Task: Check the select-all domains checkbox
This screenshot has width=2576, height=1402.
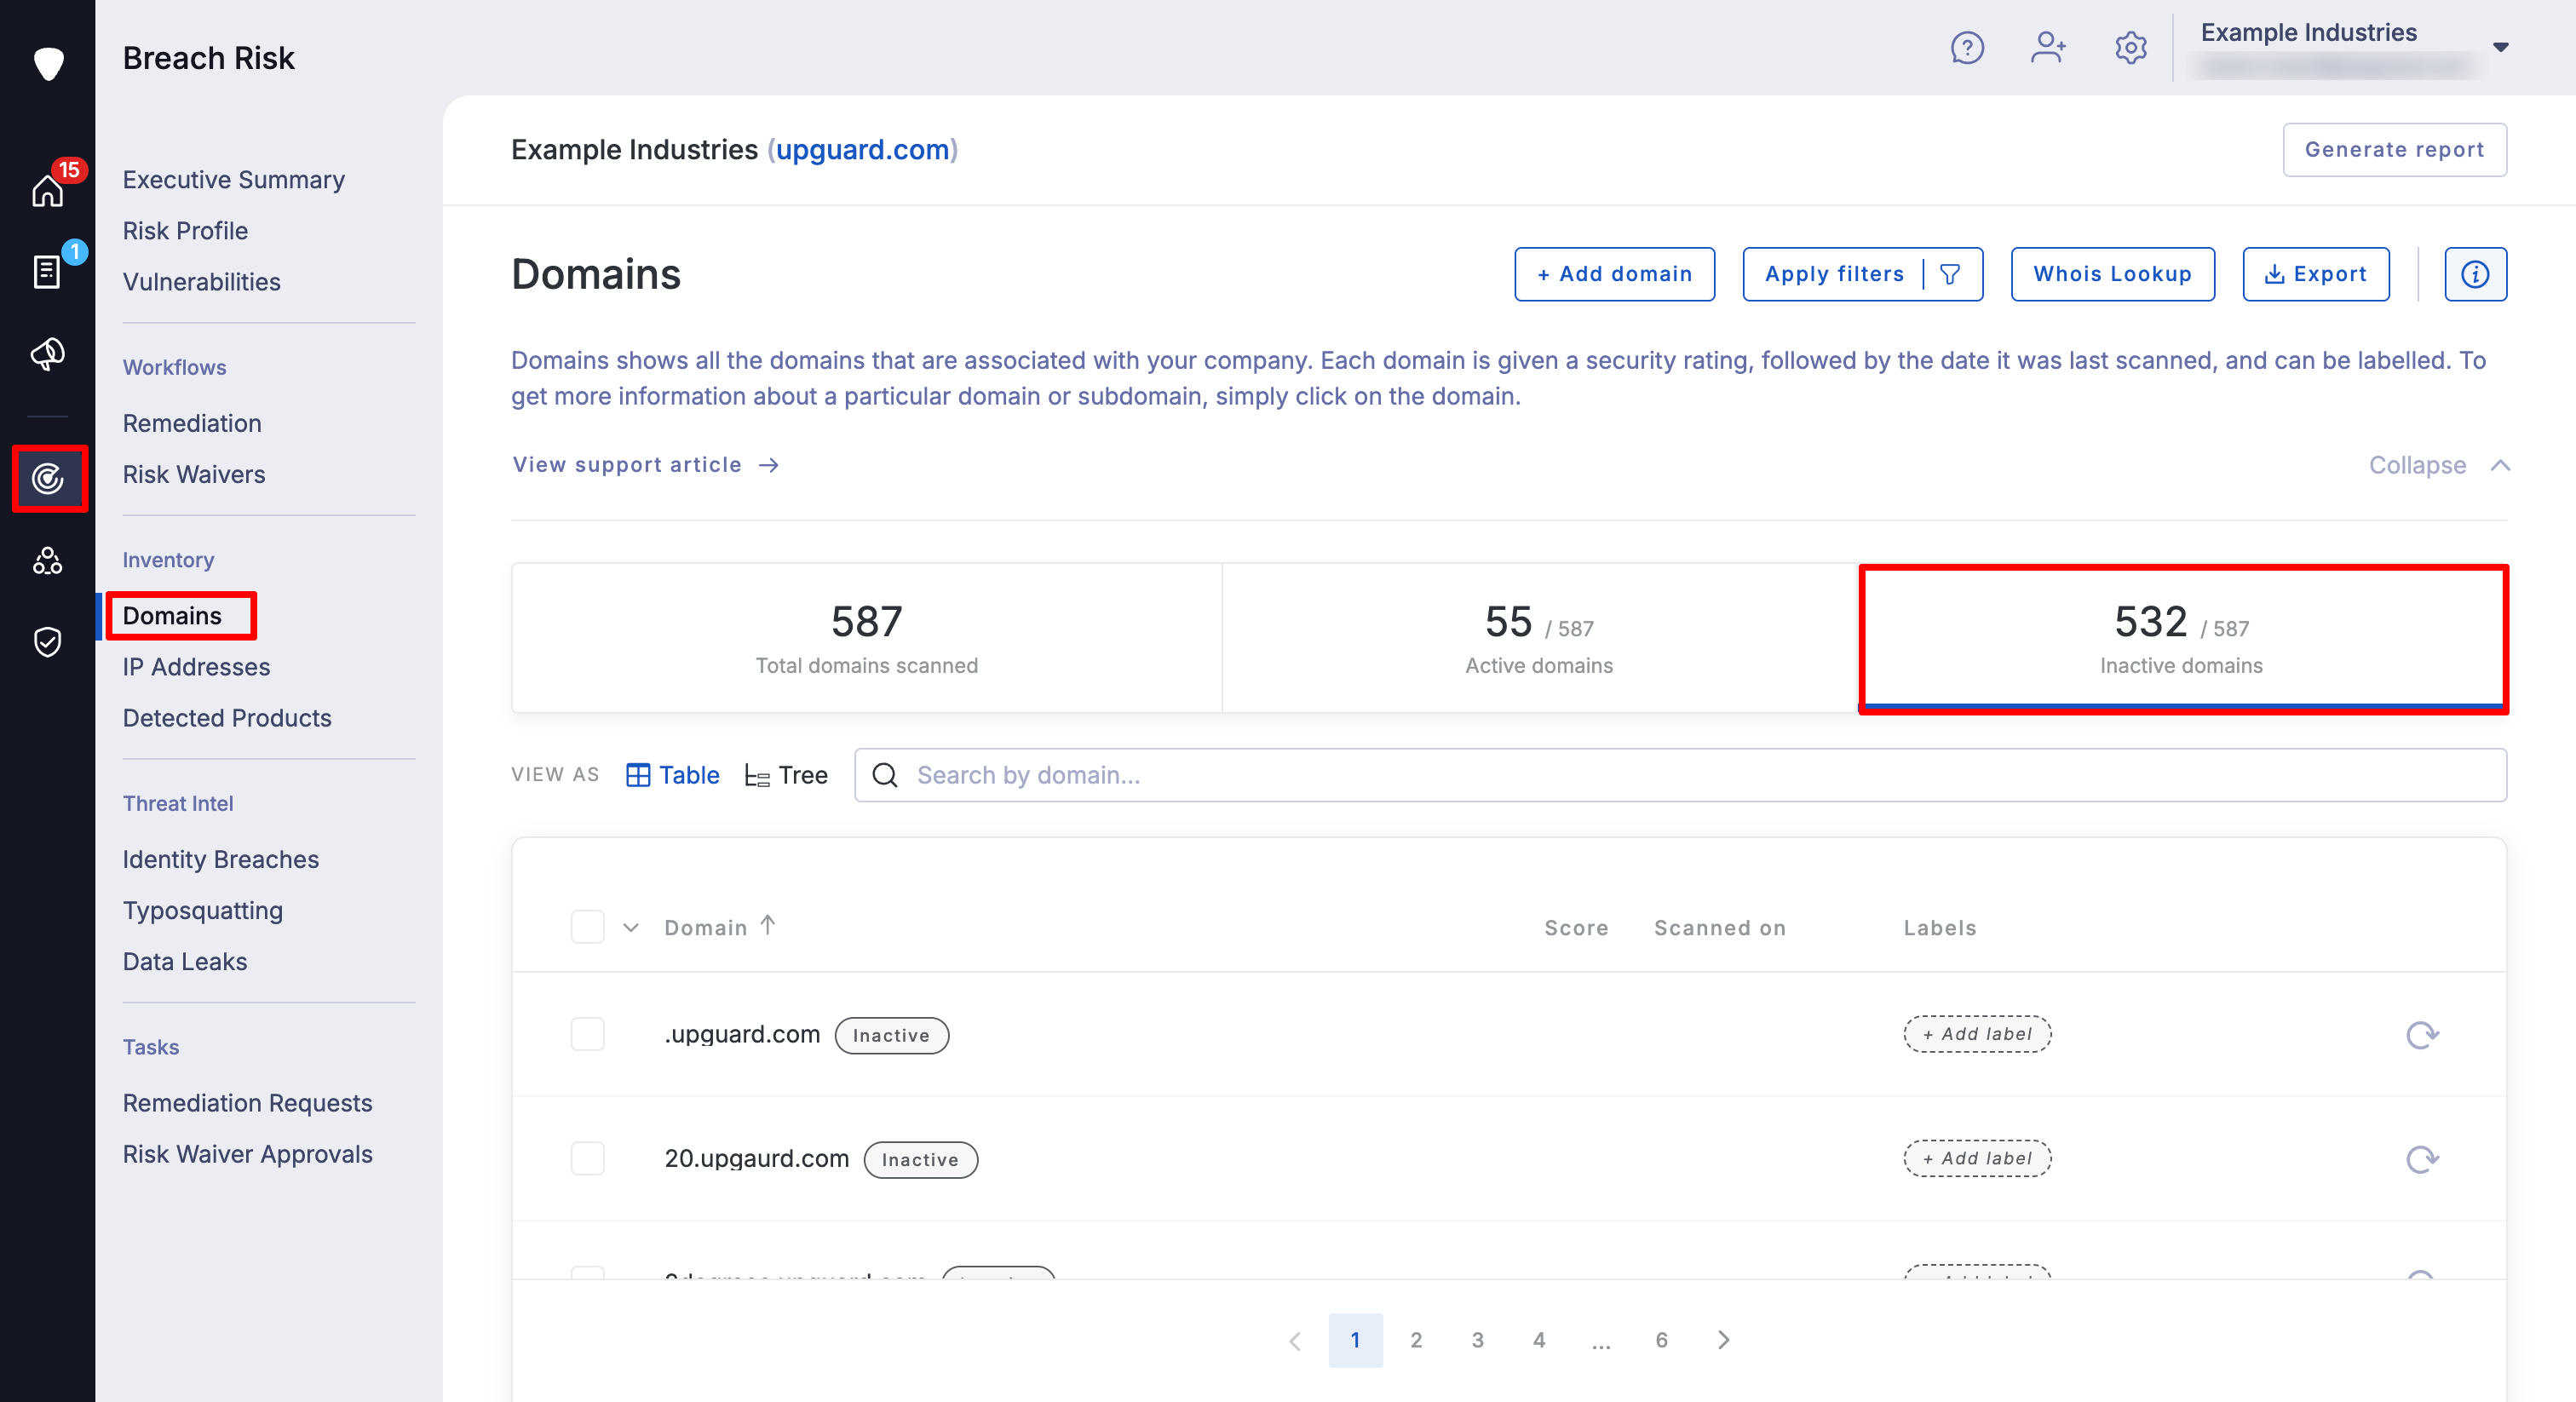Action: point(587,927)
